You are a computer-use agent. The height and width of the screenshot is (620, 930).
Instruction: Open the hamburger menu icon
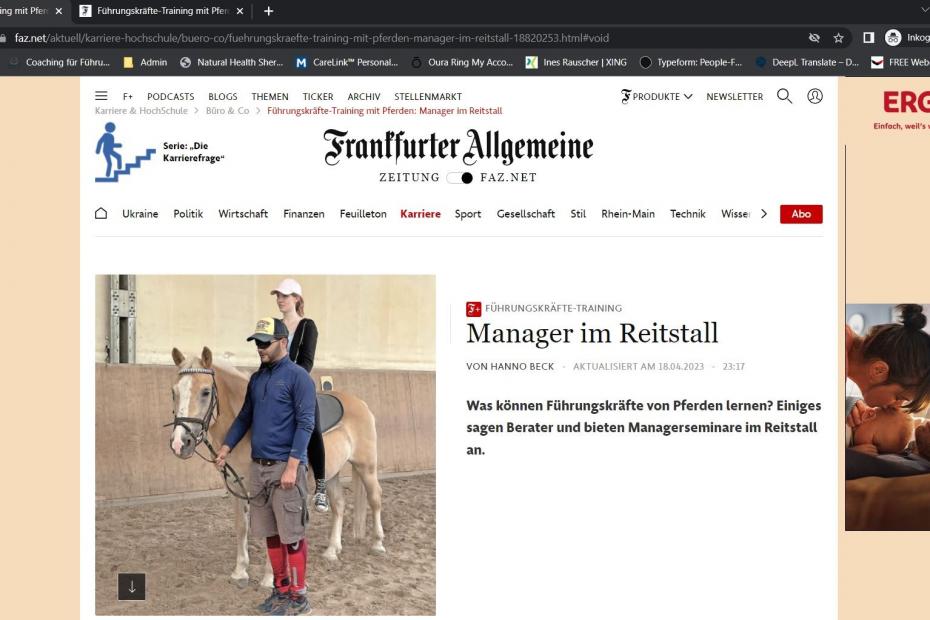tap(101, 96)
